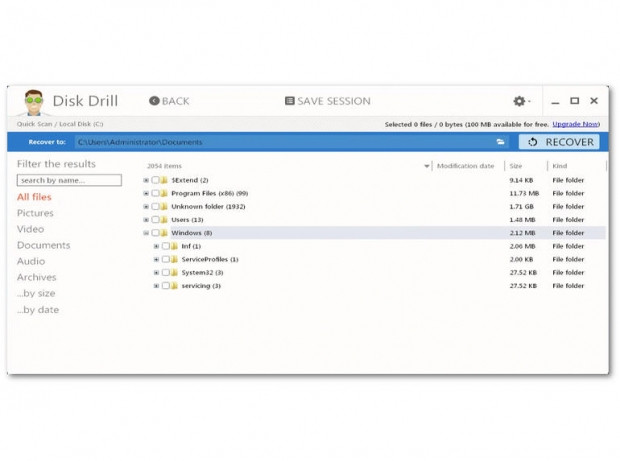This screenshot has width=620, height=461.
Task: Expand the Inf subfolder
Action: 156,246
